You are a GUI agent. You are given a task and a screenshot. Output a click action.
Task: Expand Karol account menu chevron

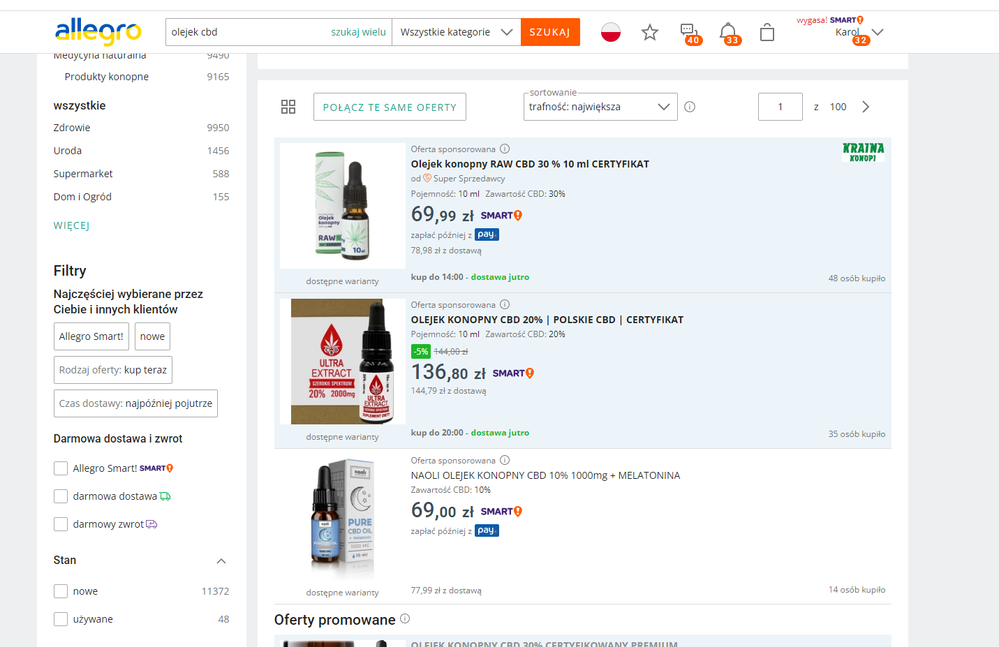[877, 32]
